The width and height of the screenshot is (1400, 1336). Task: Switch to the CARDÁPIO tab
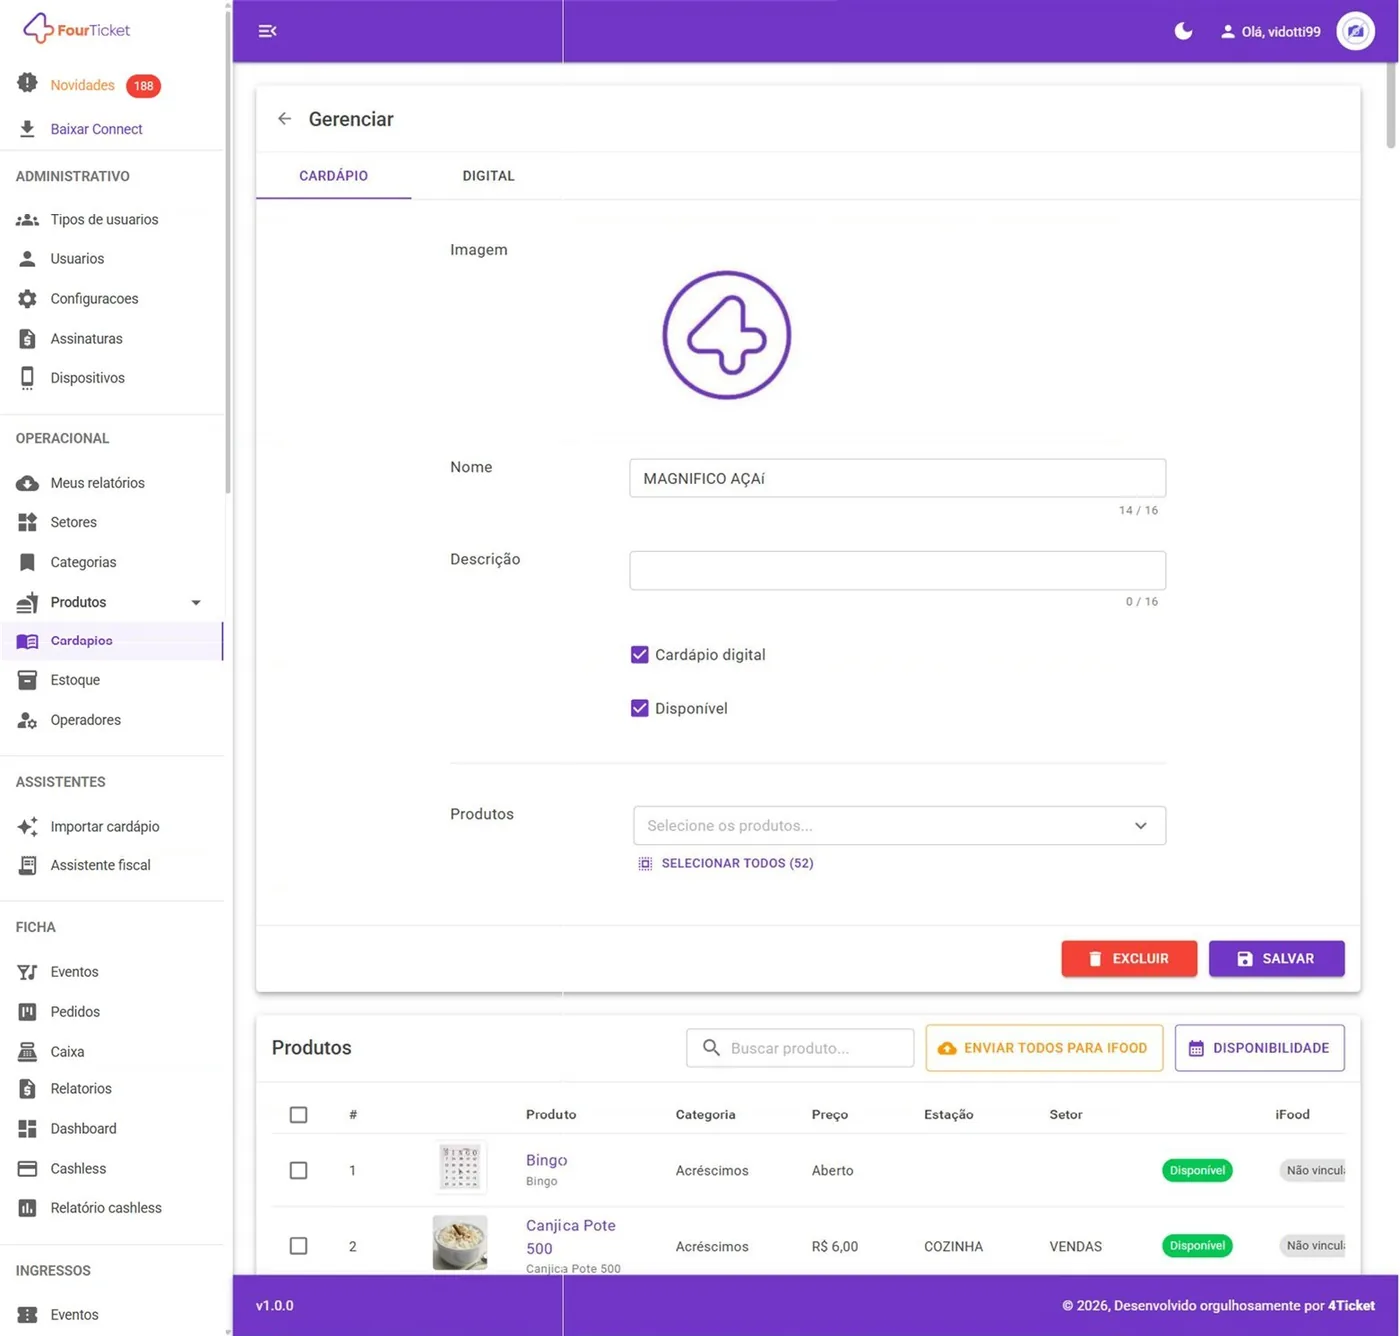(x=333, y=176)
